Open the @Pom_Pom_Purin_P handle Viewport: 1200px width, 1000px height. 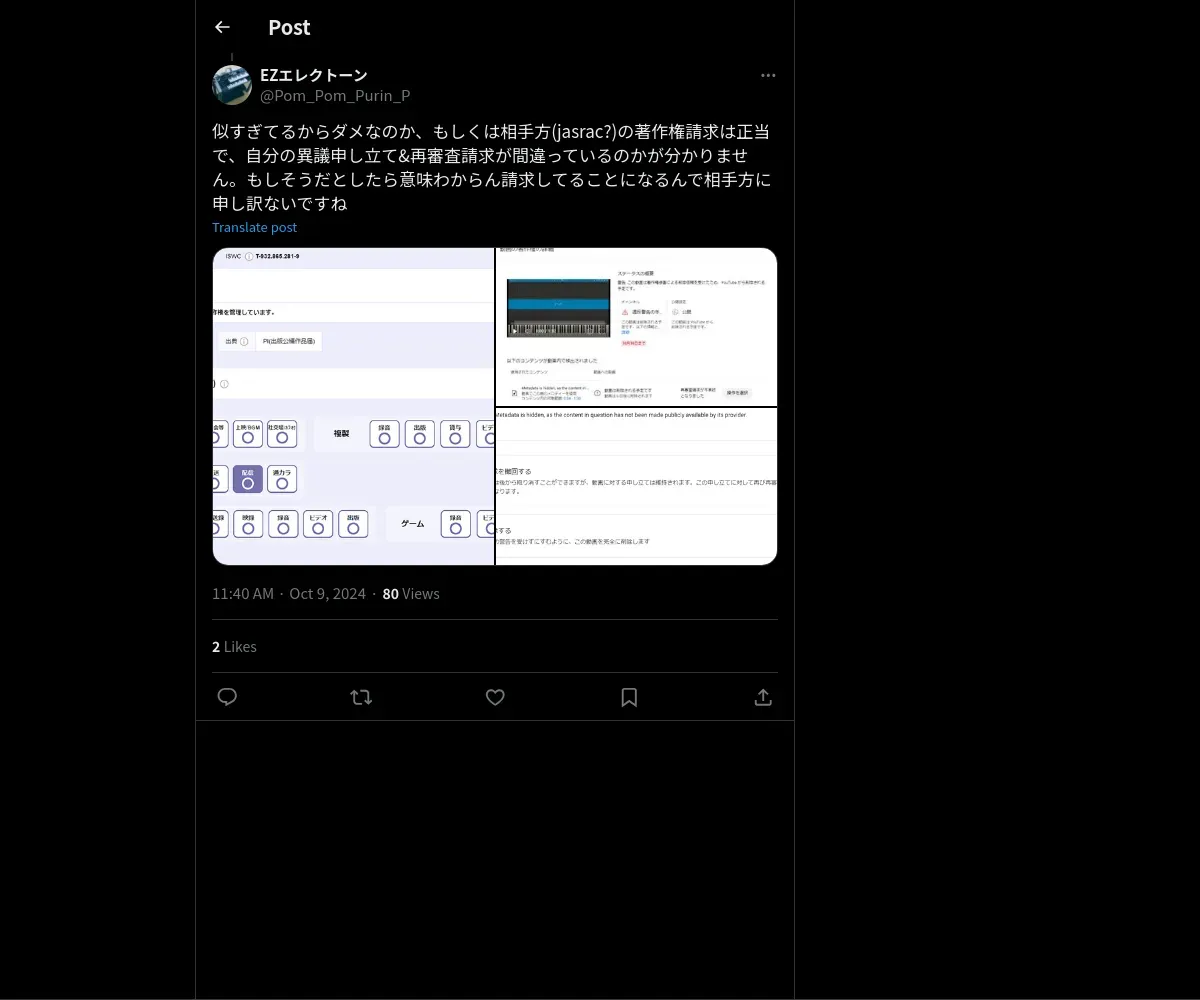(335, 95)
